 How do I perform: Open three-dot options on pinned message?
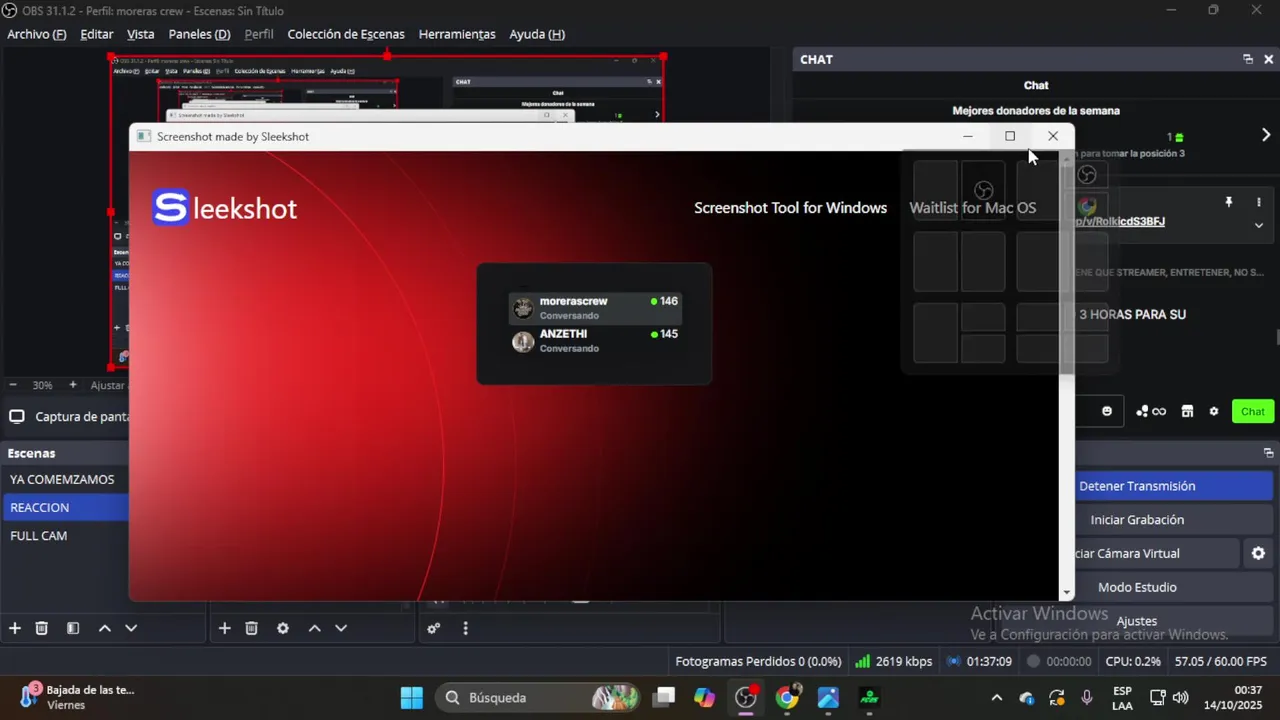click(1259, 202)
